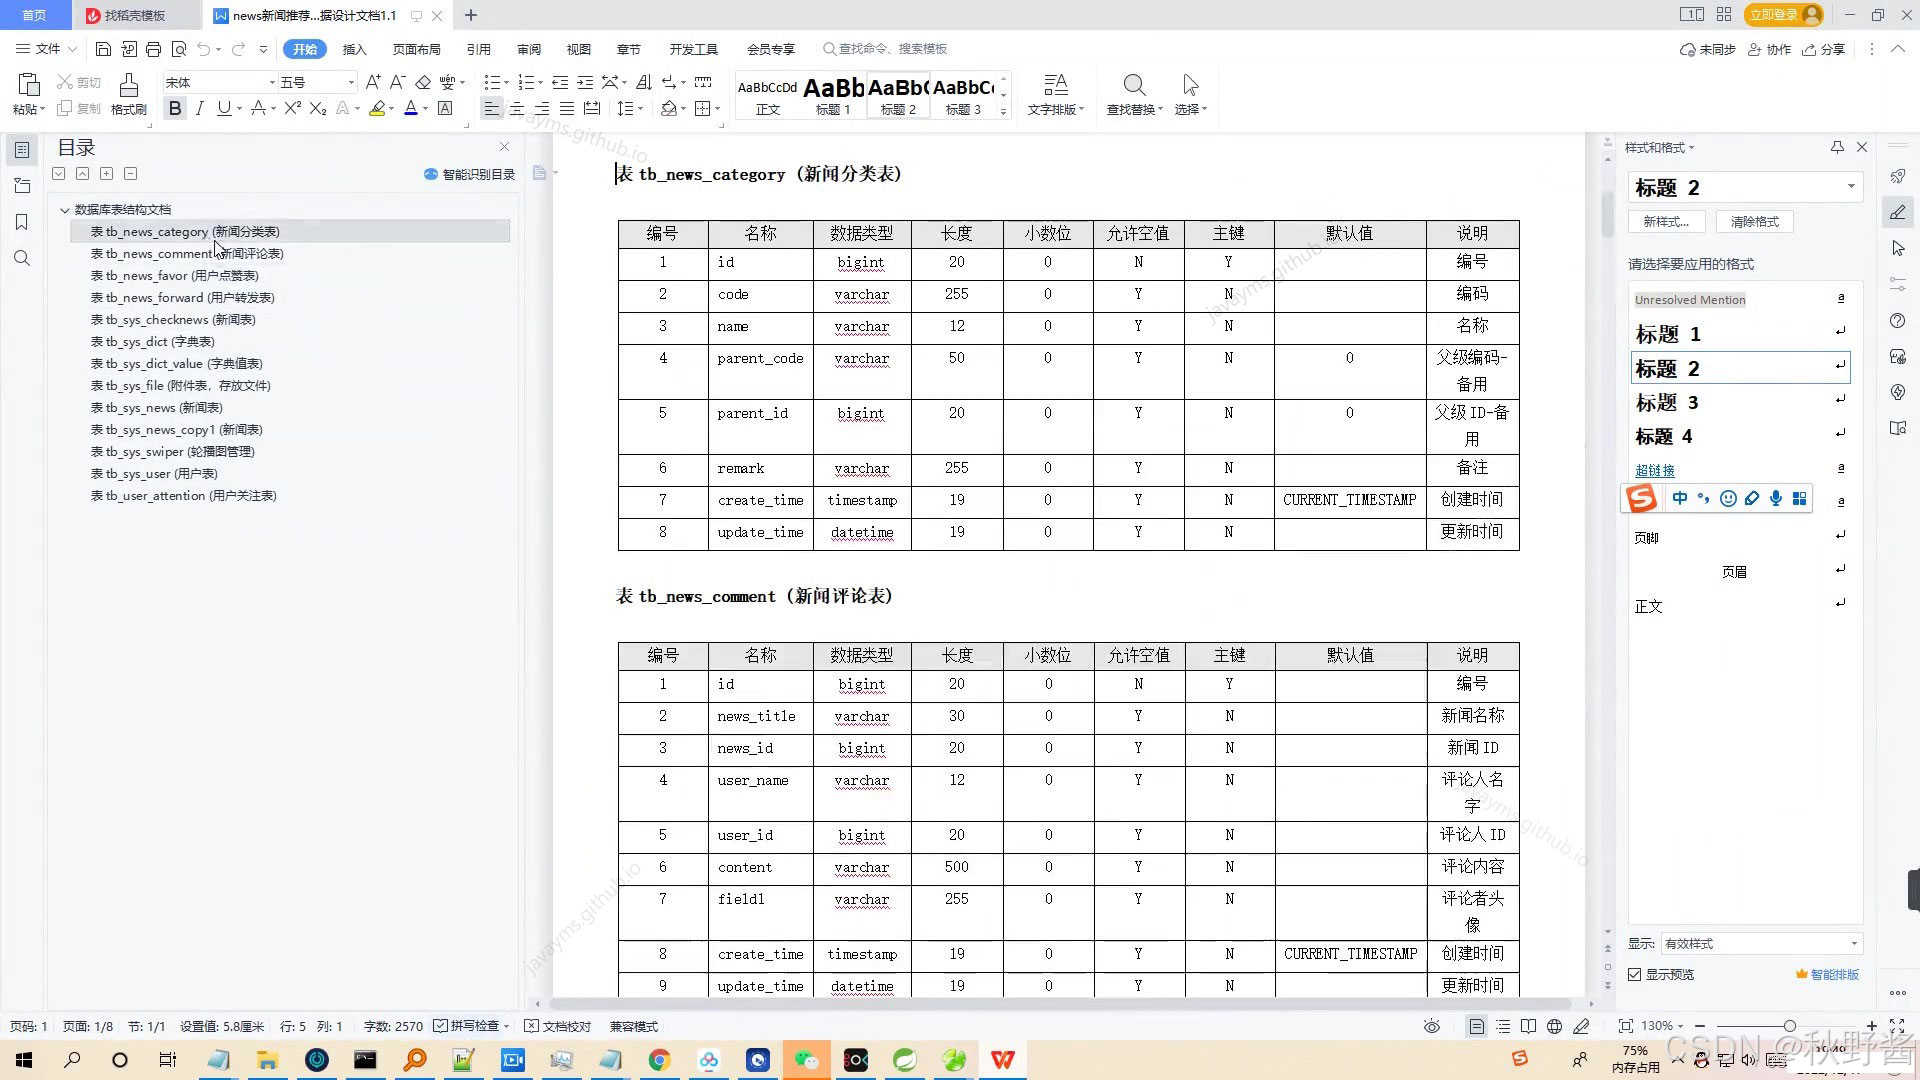
Task: Toggle 文档校对 in status bar
Action: 558,1026
